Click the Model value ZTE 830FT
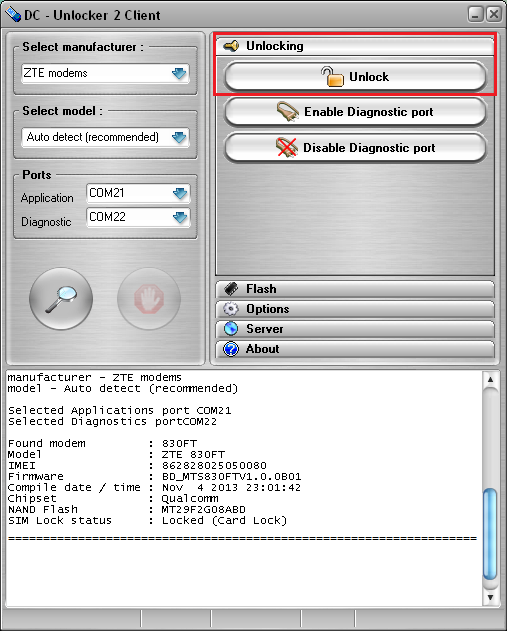The height and width of the screenshot is (631, 507). coord(193,454)
